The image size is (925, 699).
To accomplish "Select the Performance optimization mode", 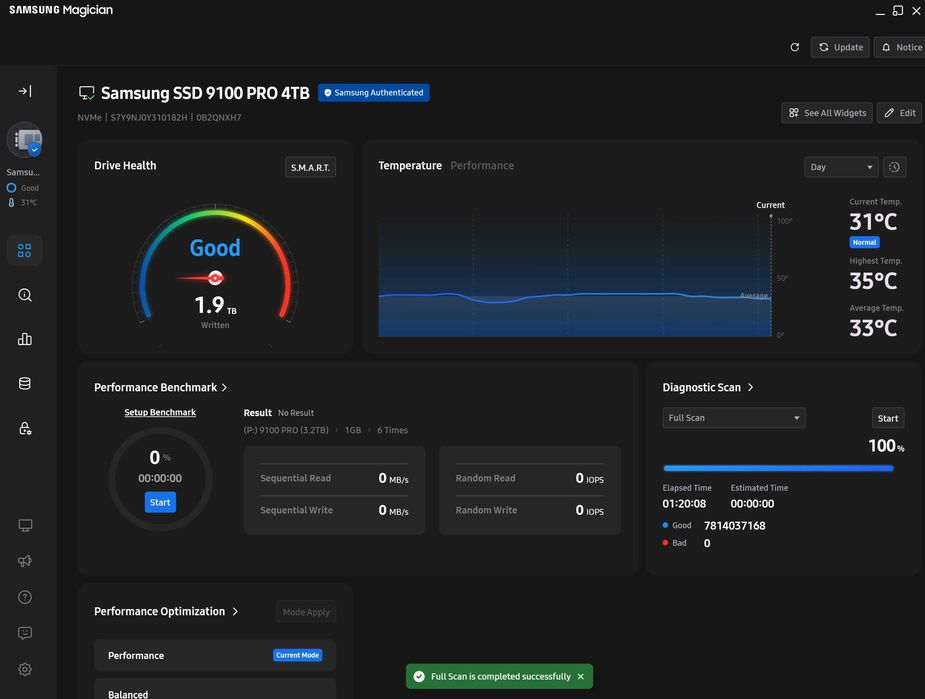I will [215, 655].
